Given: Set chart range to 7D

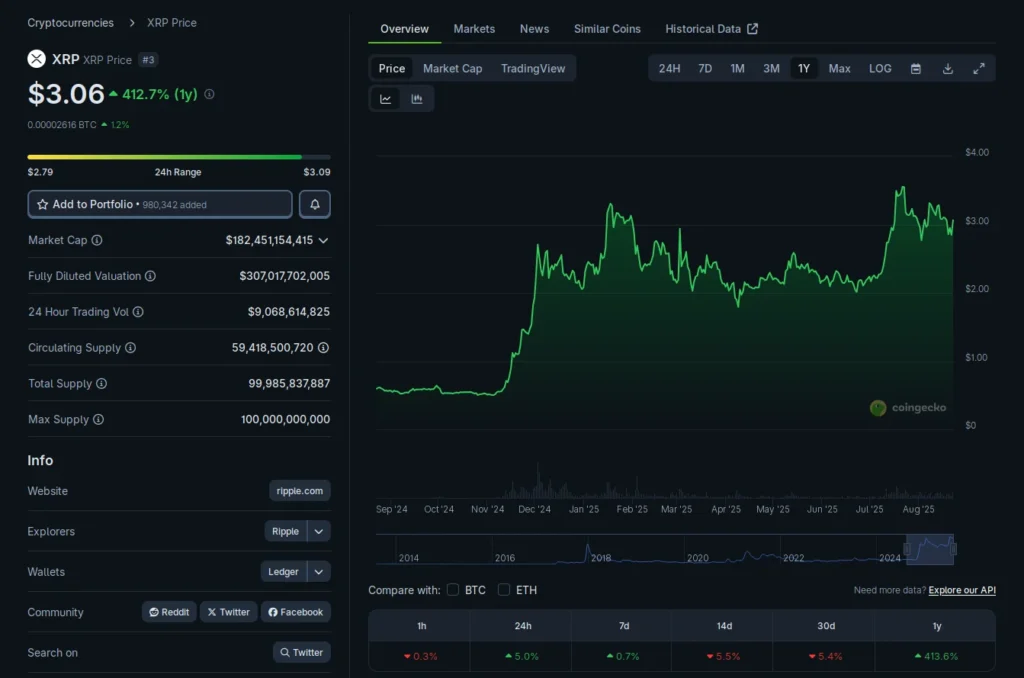Looking at the screenshot, I should pyautogui.click(x=705, y=69).
